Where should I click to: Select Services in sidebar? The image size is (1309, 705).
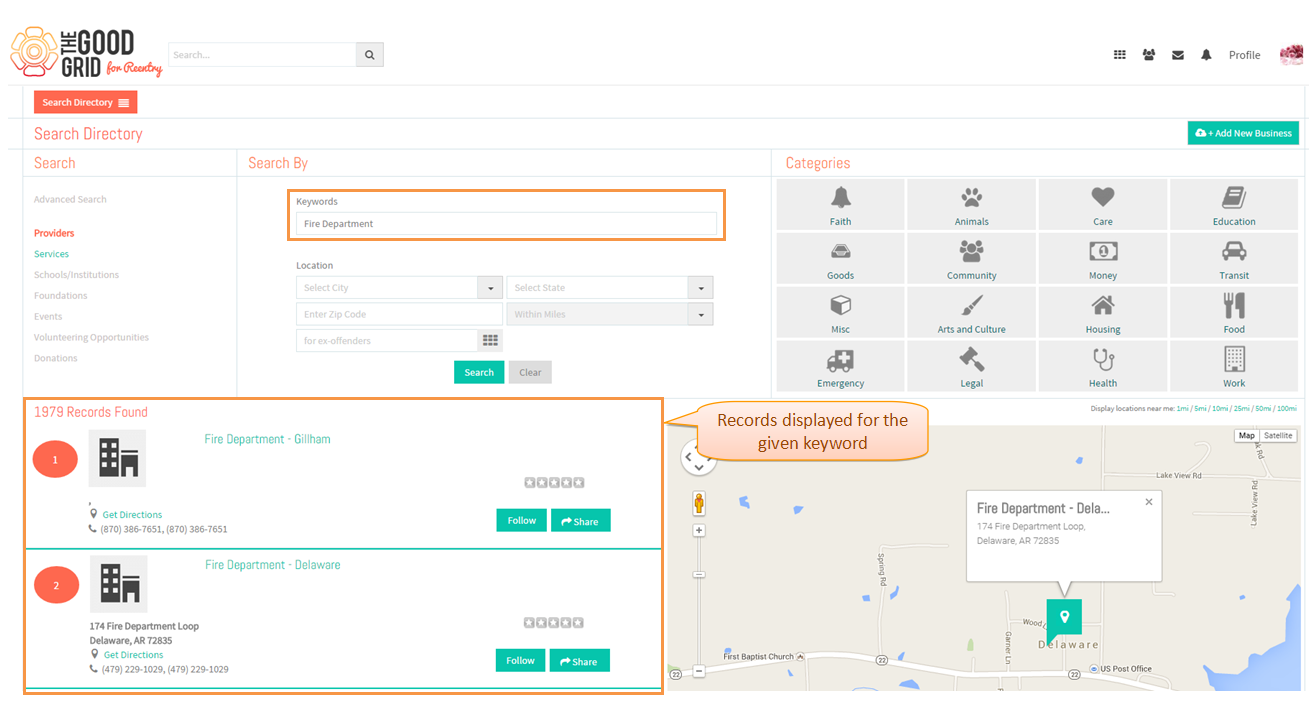click(x=52, y=254)
